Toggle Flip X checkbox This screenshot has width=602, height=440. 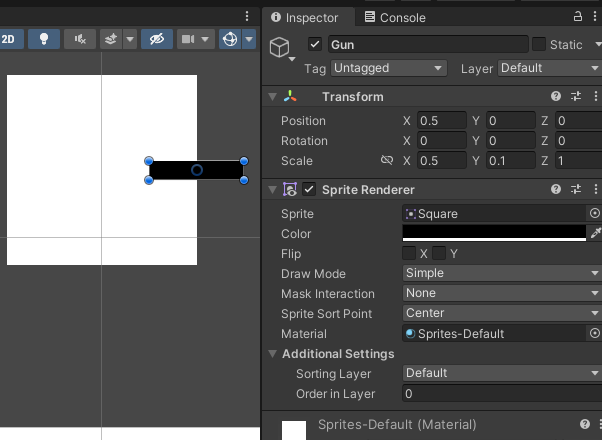(x=409, y=254)
